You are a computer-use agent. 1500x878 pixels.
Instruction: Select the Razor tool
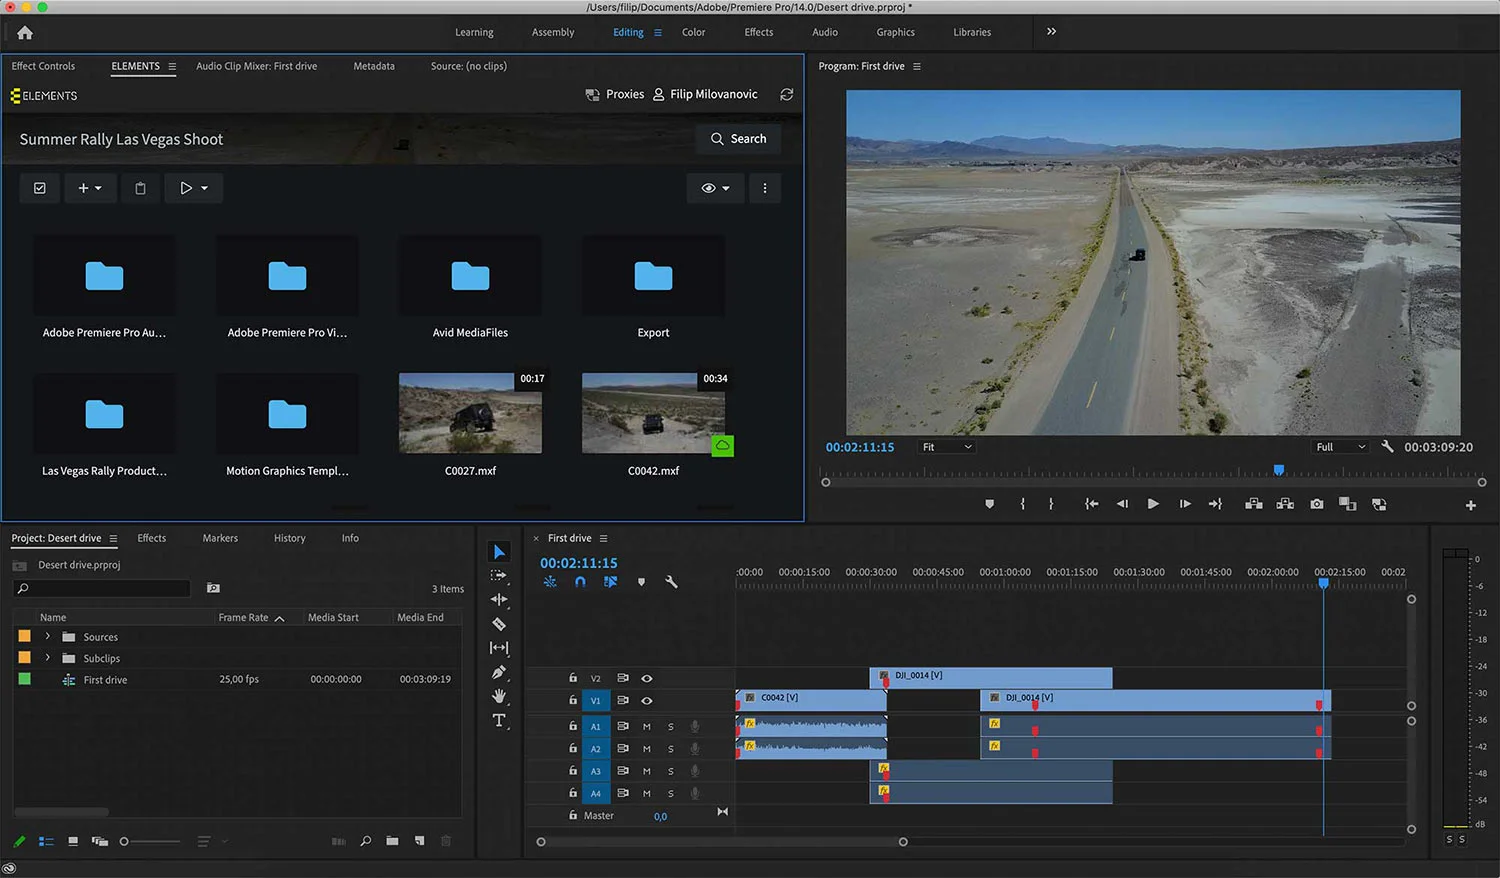[x=499, y=624]
